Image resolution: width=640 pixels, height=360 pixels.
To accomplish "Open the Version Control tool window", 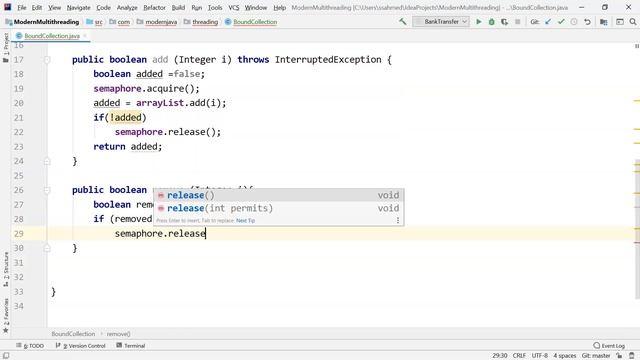I will coord(80,346).
